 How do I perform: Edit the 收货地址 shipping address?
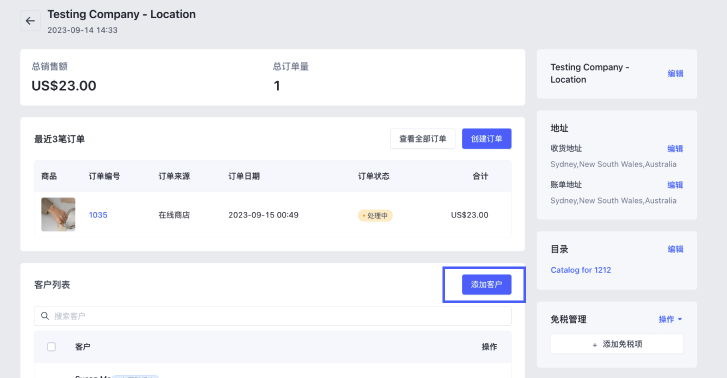[x=675, y=148]
